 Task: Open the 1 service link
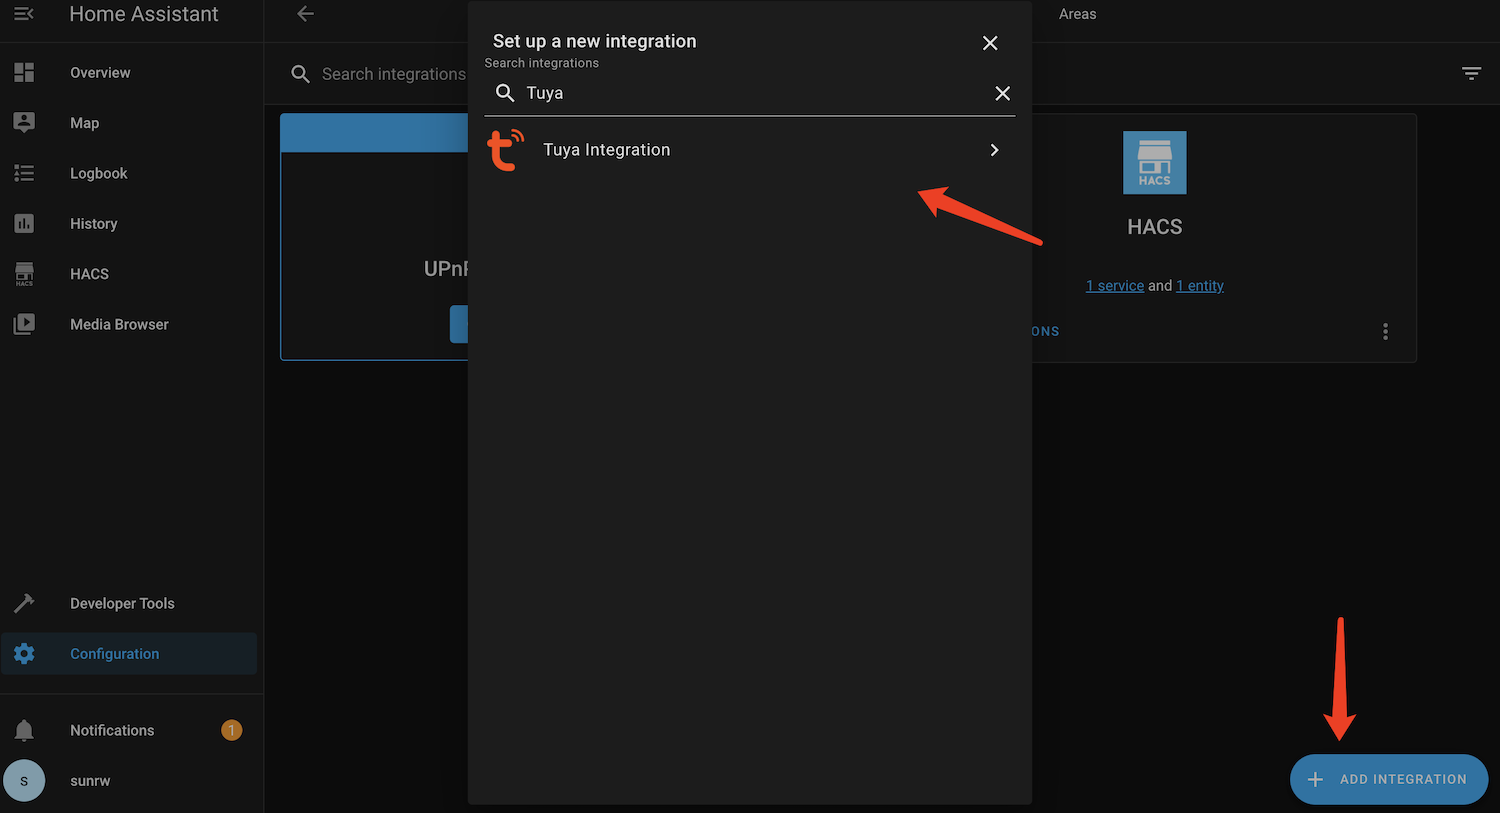[1114, 285]
